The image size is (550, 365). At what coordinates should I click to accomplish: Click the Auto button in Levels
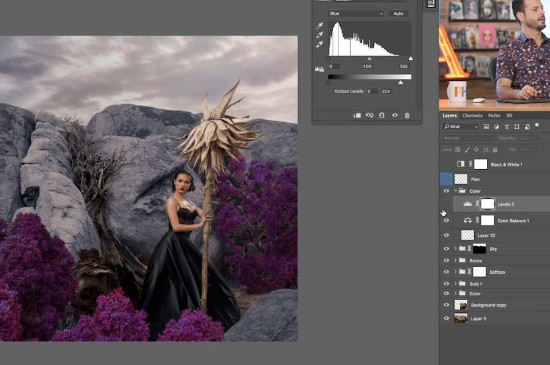tap(398, 13)
